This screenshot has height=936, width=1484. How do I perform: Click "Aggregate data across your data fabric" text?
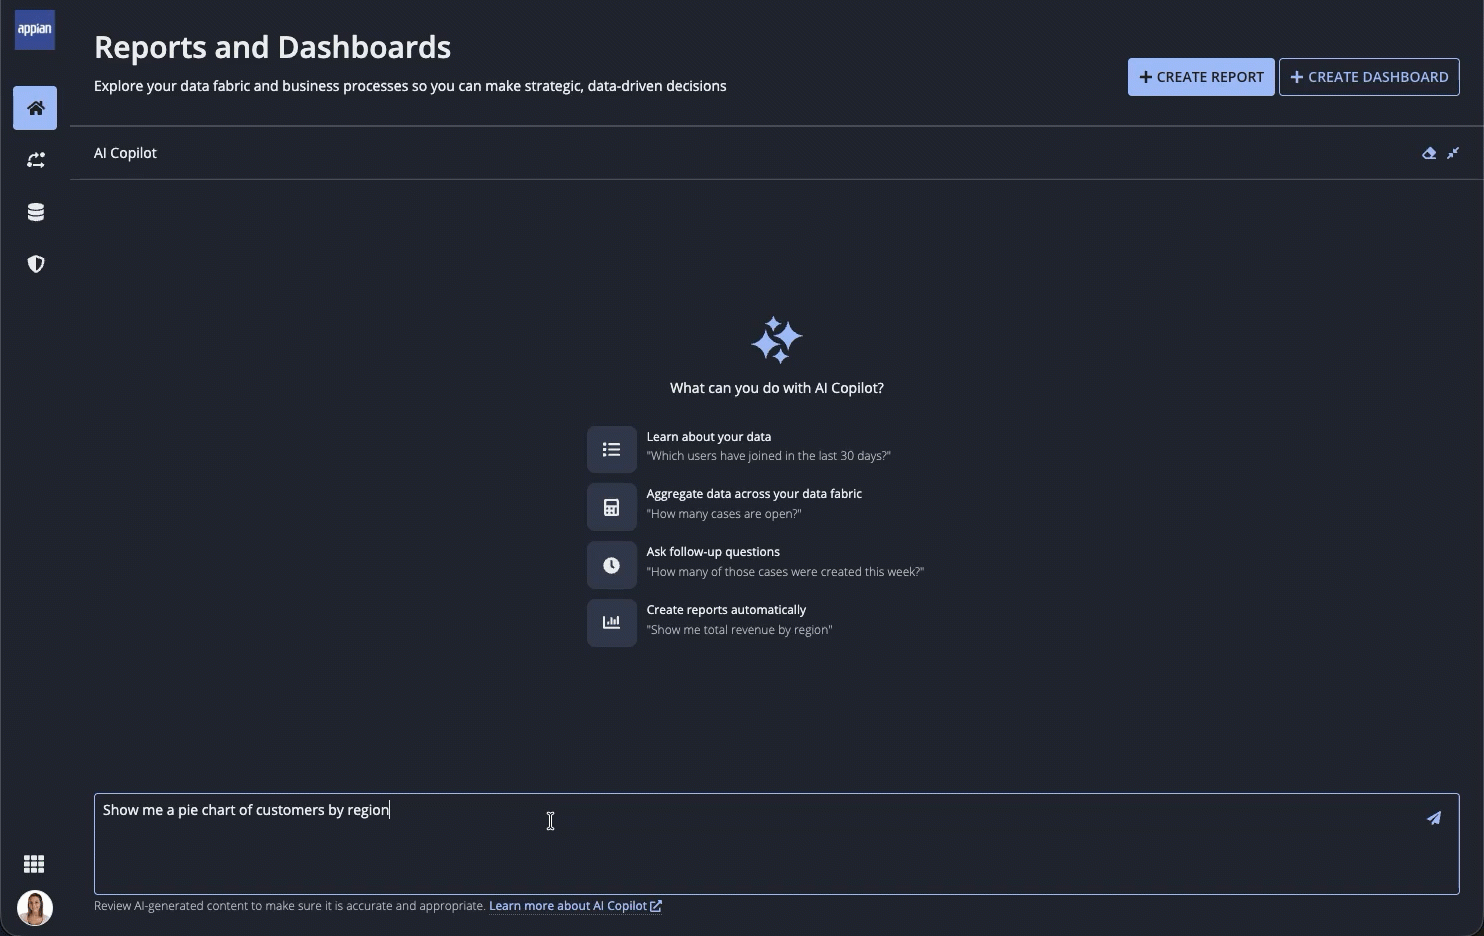[754, 494]
